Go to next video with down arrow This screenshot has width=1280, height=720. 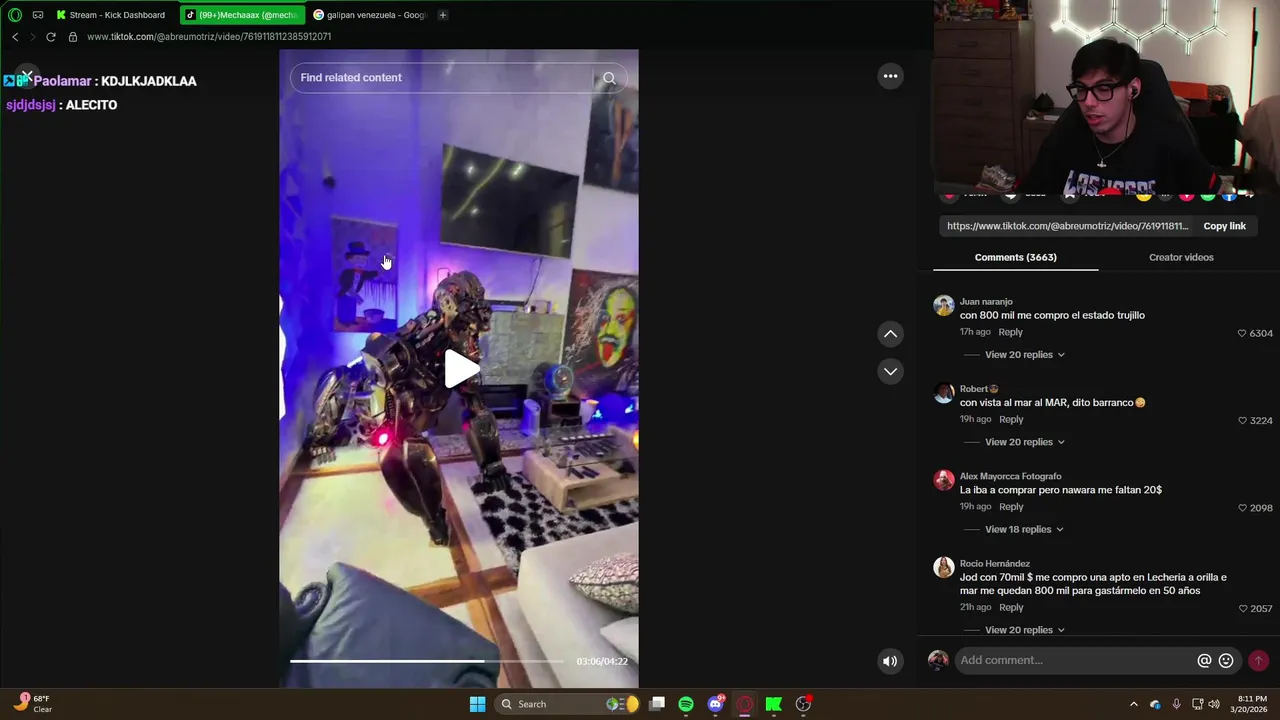pos(890,371)
